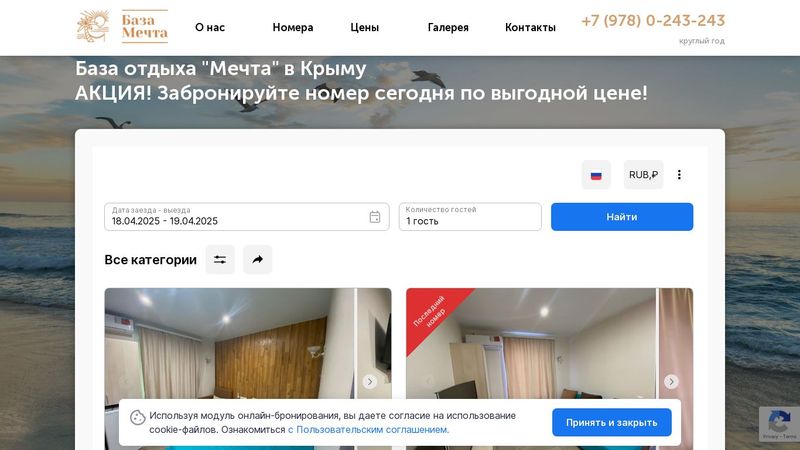Click the Найти search button
This screenshot has height=450, width=800.
pyautogui.click(x=622, y=217)
